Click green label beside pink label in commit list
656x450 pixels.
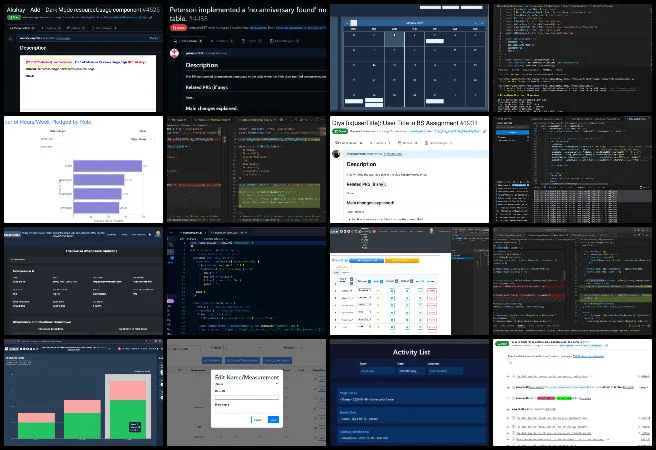tap(564, 398)
